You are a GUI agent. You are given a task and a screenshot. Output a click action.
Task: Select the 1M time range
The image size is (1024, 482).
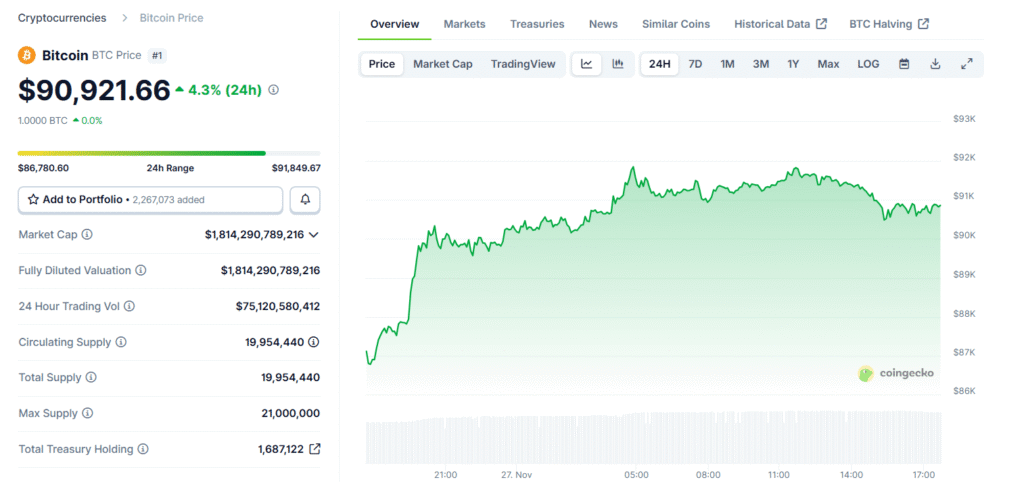(728, 64)
